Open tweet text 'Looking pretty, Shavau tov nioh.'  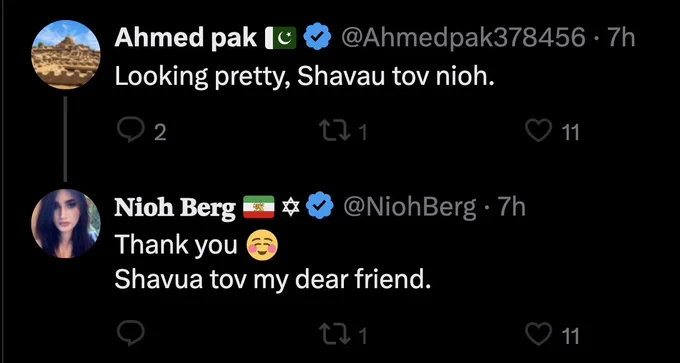[304, 77]
